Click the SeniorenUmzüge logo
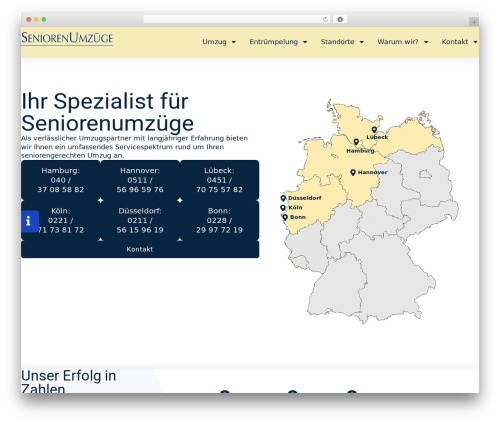This screenshot has width=500, height=423. point(67,38)
